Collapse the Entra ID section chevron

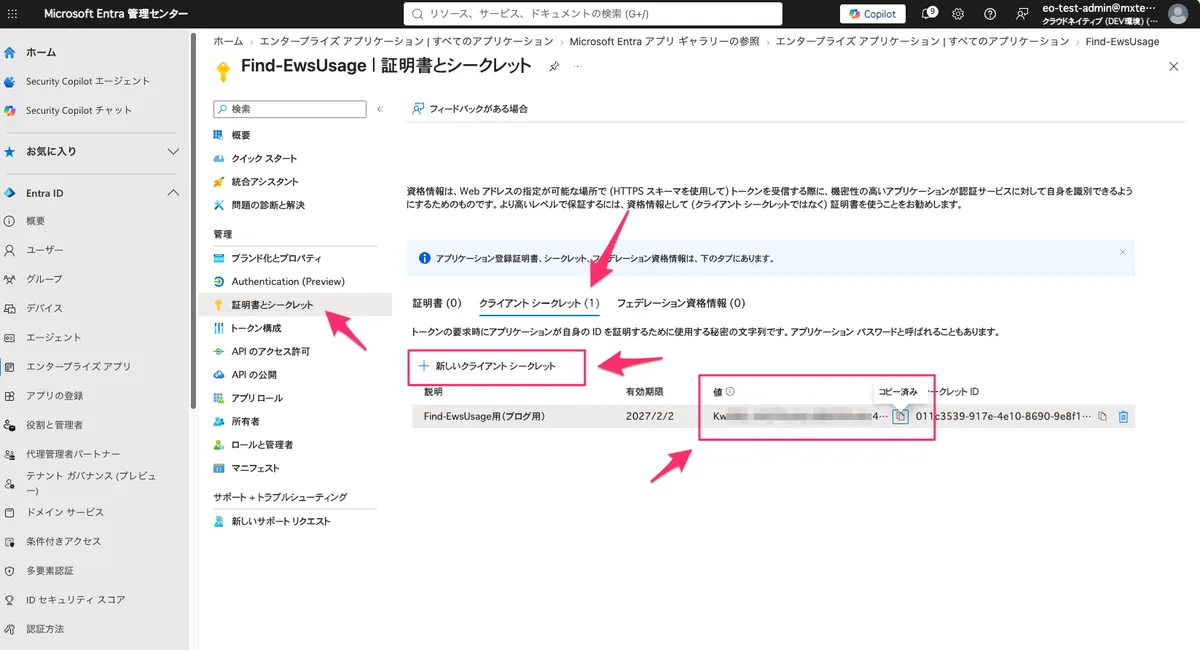click(x=173, y=193)
